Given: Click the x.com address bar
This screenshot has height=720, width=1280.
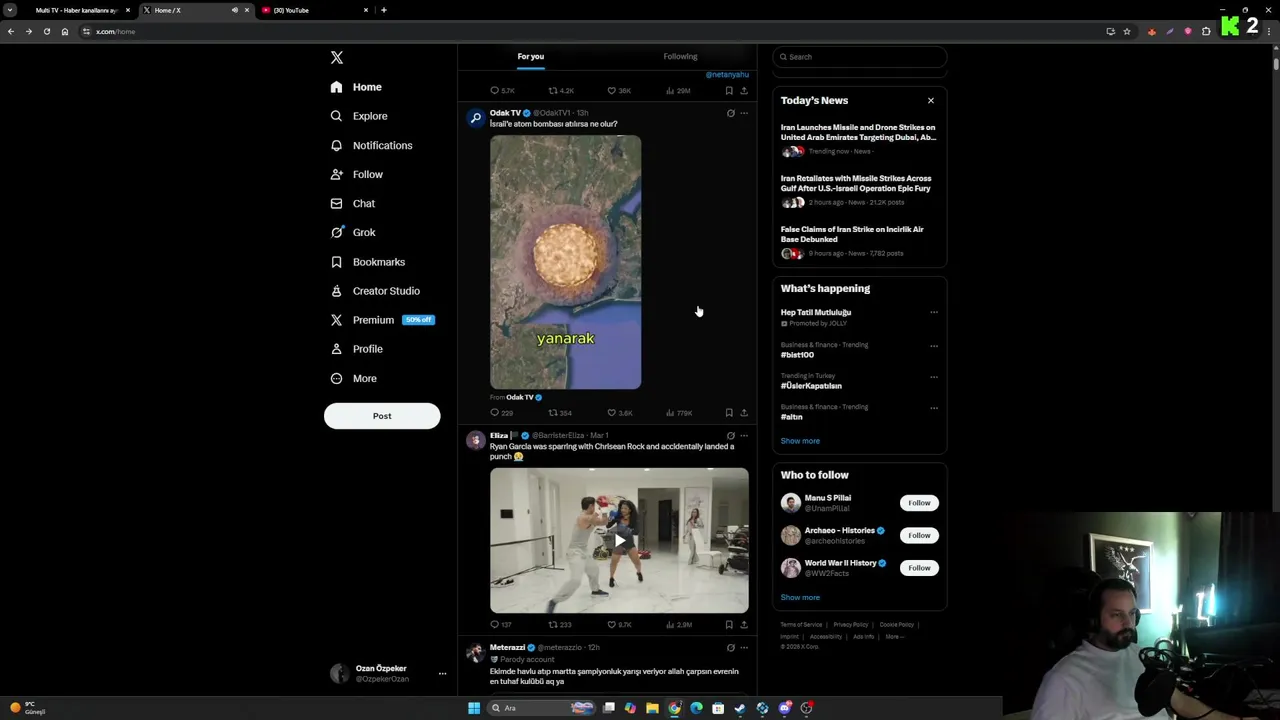Looking at the screenshot, I should point(590,32).
